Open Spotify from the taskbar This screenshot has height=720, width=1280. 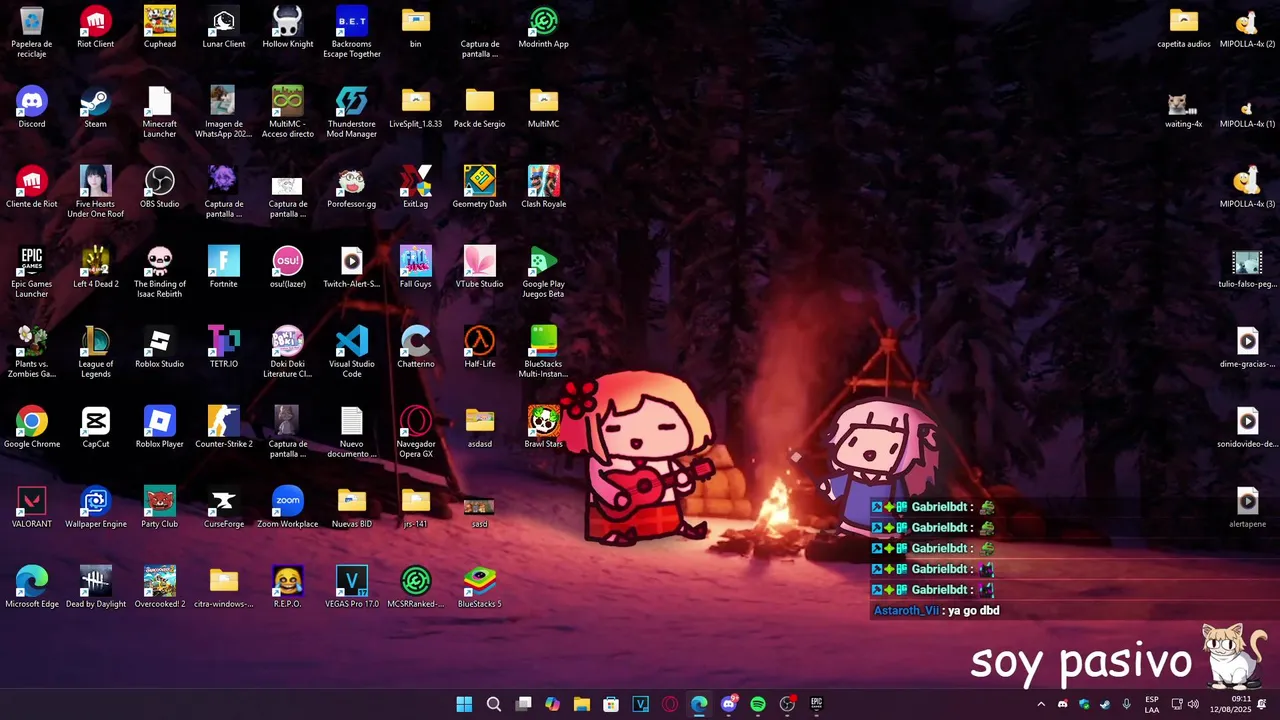point(758,704)
